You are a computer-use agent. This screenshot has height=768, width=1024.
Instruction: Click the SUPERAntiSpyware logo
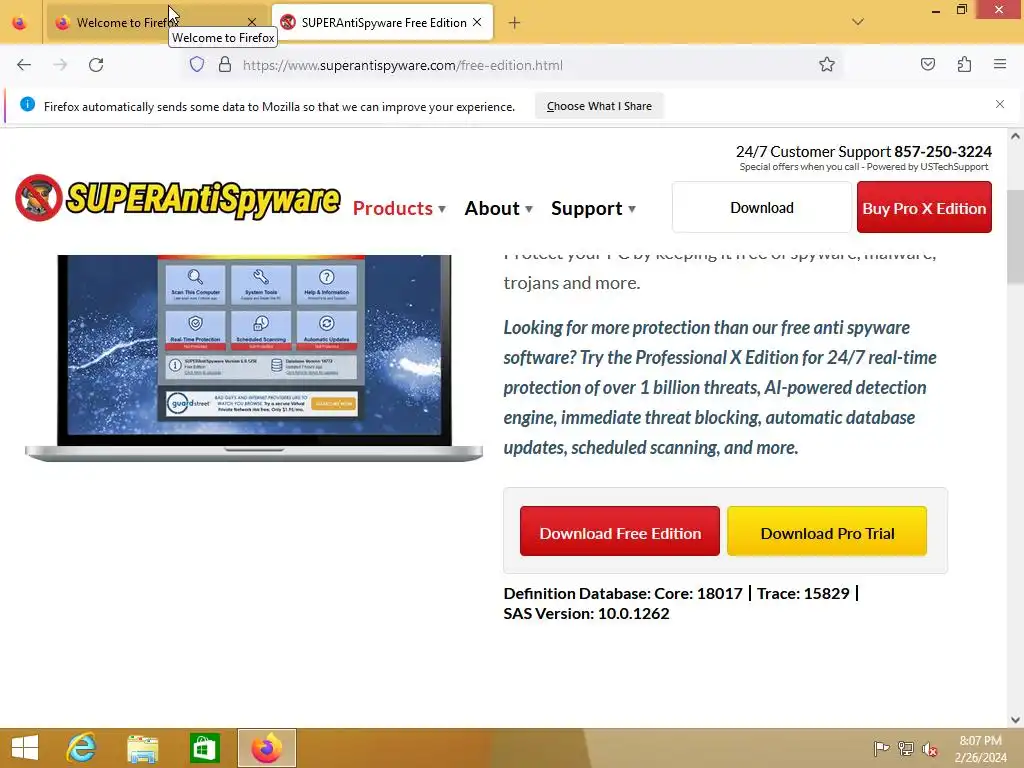pos(177,198)
